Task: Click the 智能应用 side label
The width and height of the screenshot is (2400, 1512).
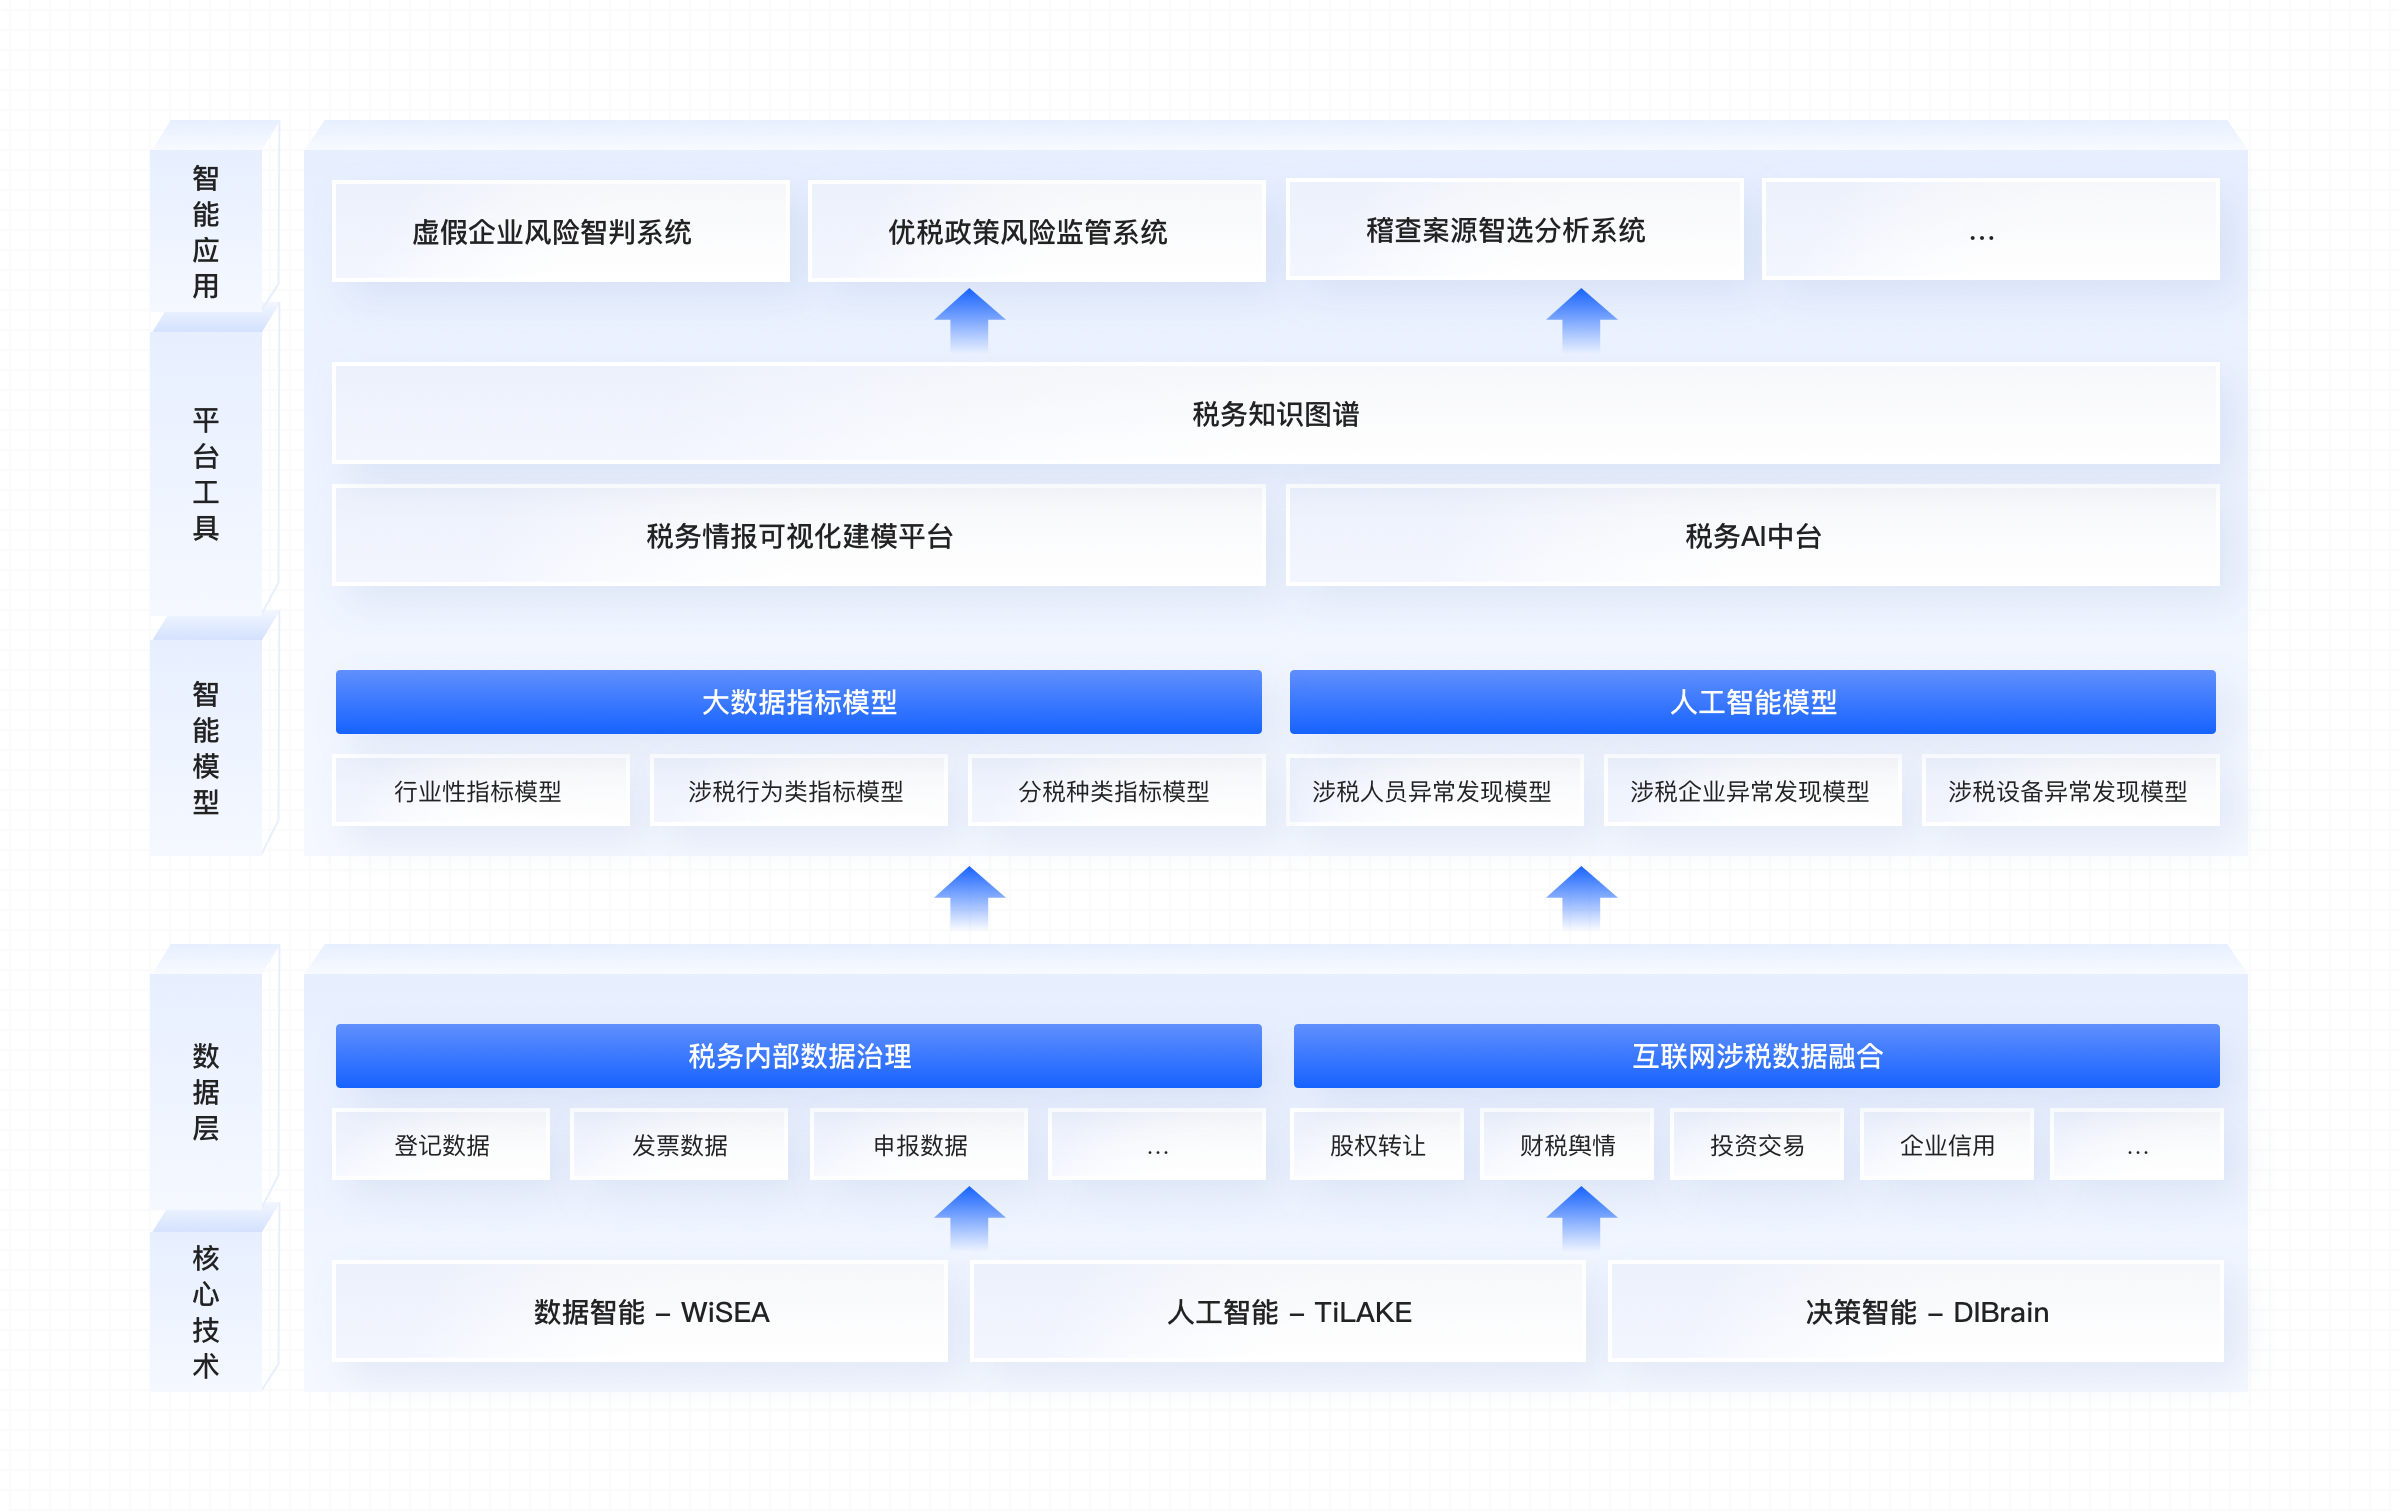Action: point(205,232)
